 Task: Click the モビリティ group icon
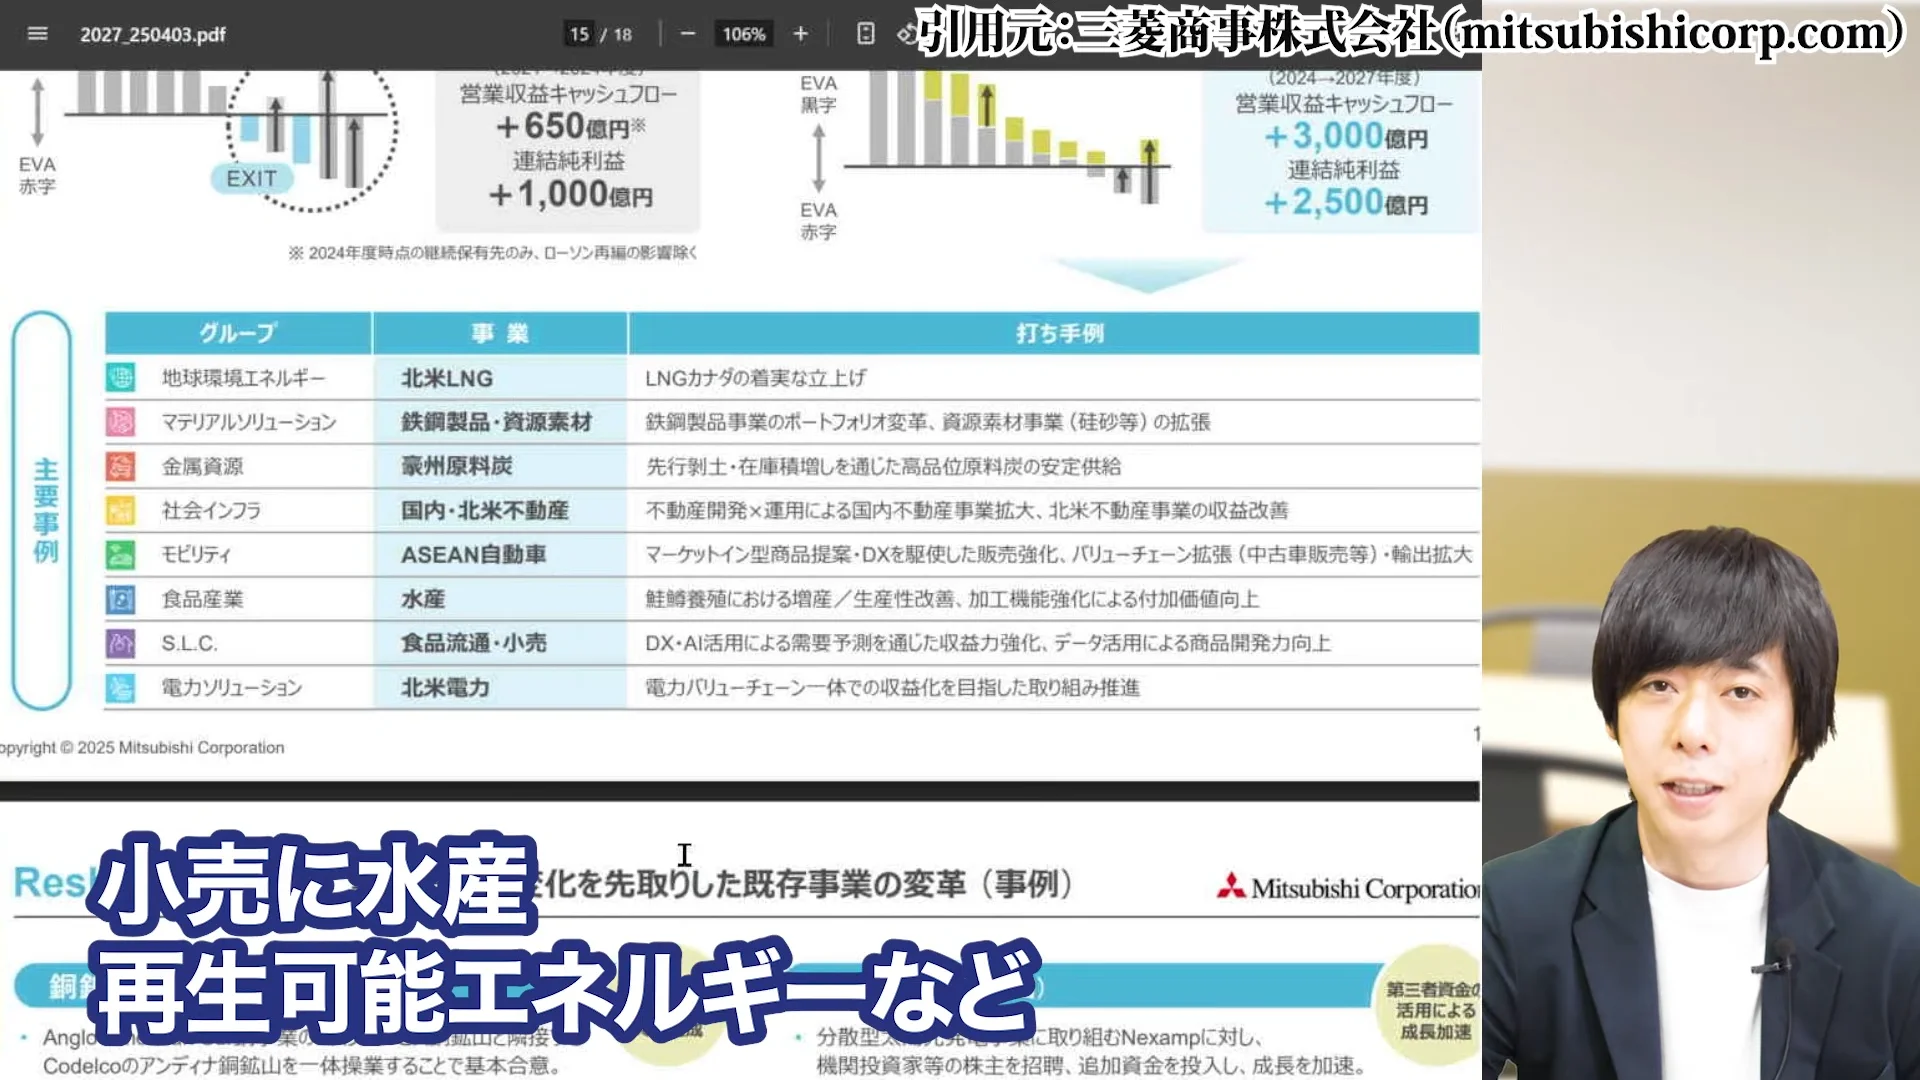(121, 555)
